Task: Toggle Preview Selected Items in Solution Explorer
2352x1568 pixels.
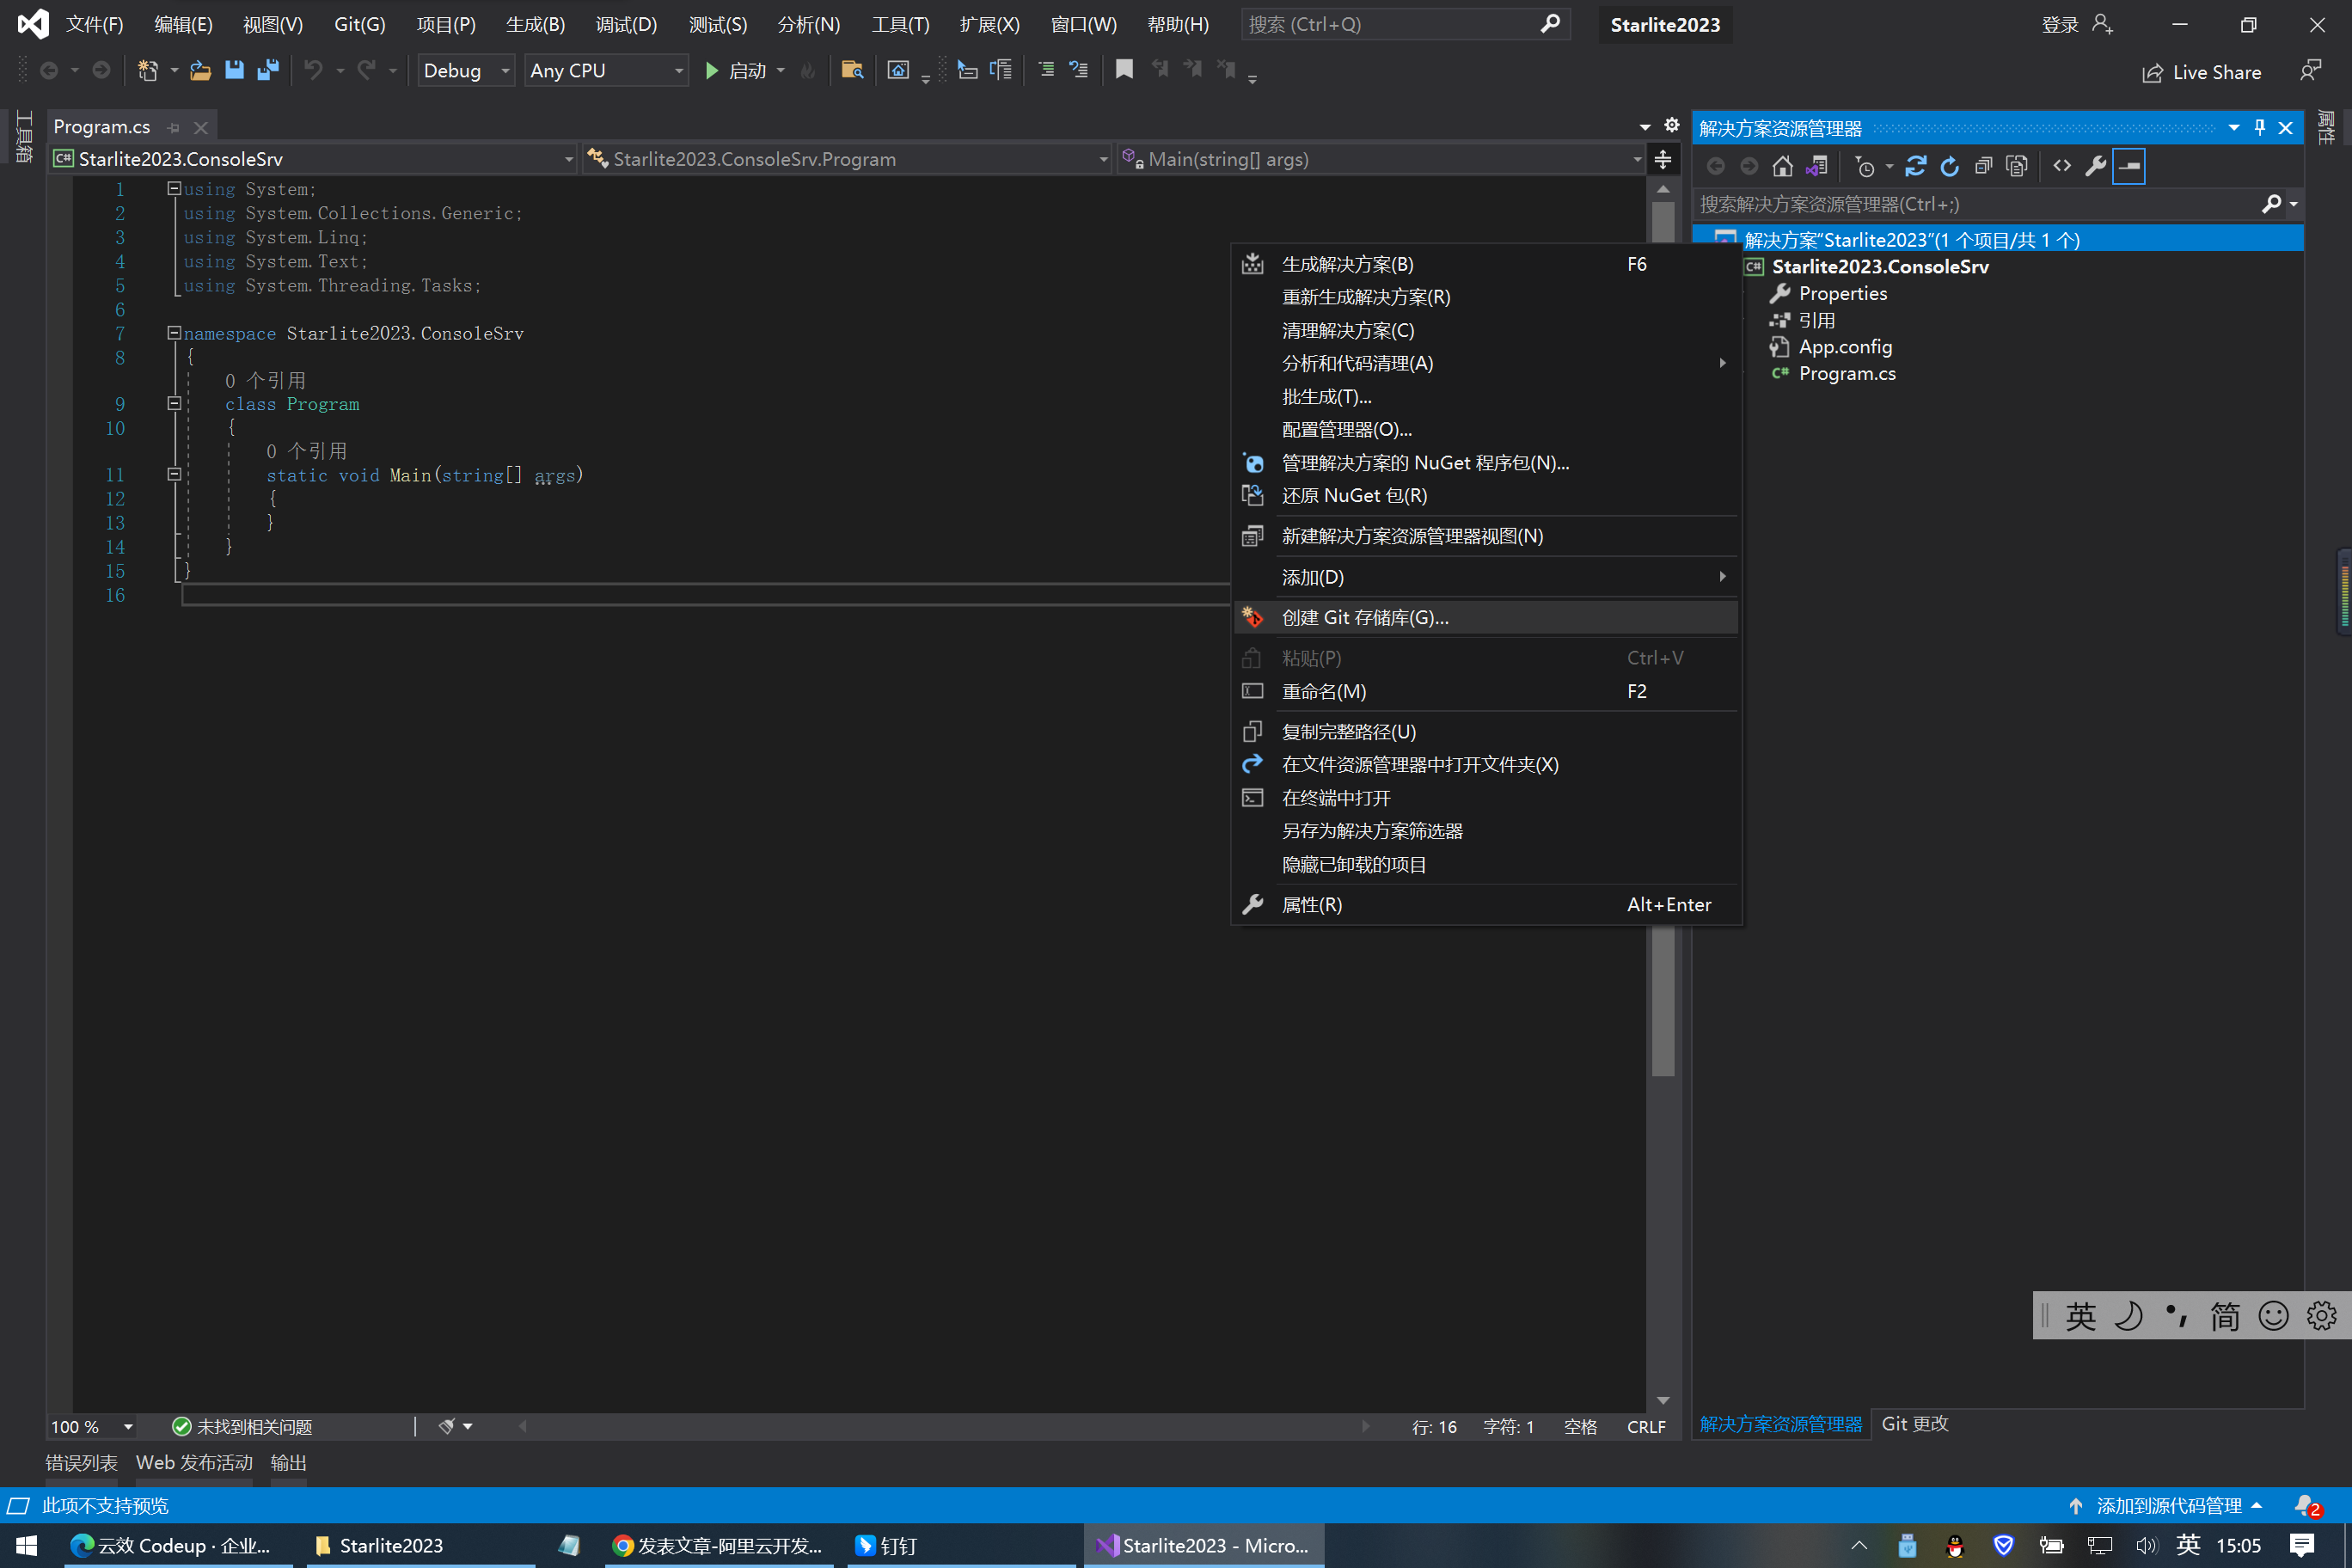Action: pos(2129,165)
